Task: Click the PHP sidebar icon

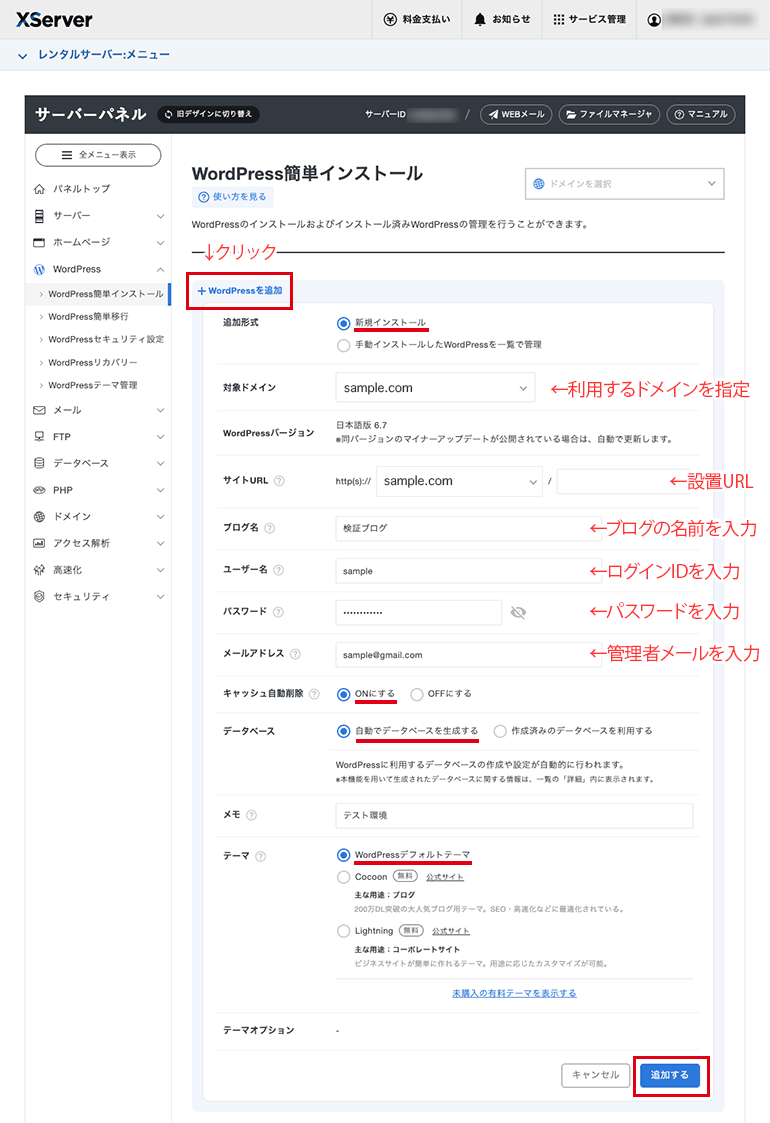Action: [x=39, y=490]
